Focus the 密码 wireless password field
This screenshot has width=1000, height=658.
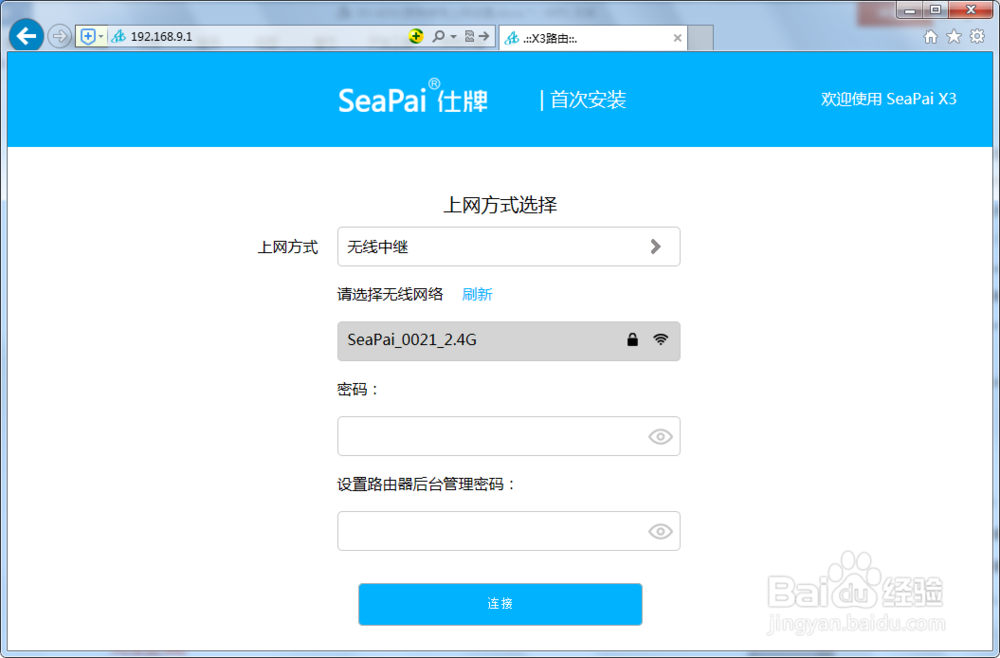[508, 436]
